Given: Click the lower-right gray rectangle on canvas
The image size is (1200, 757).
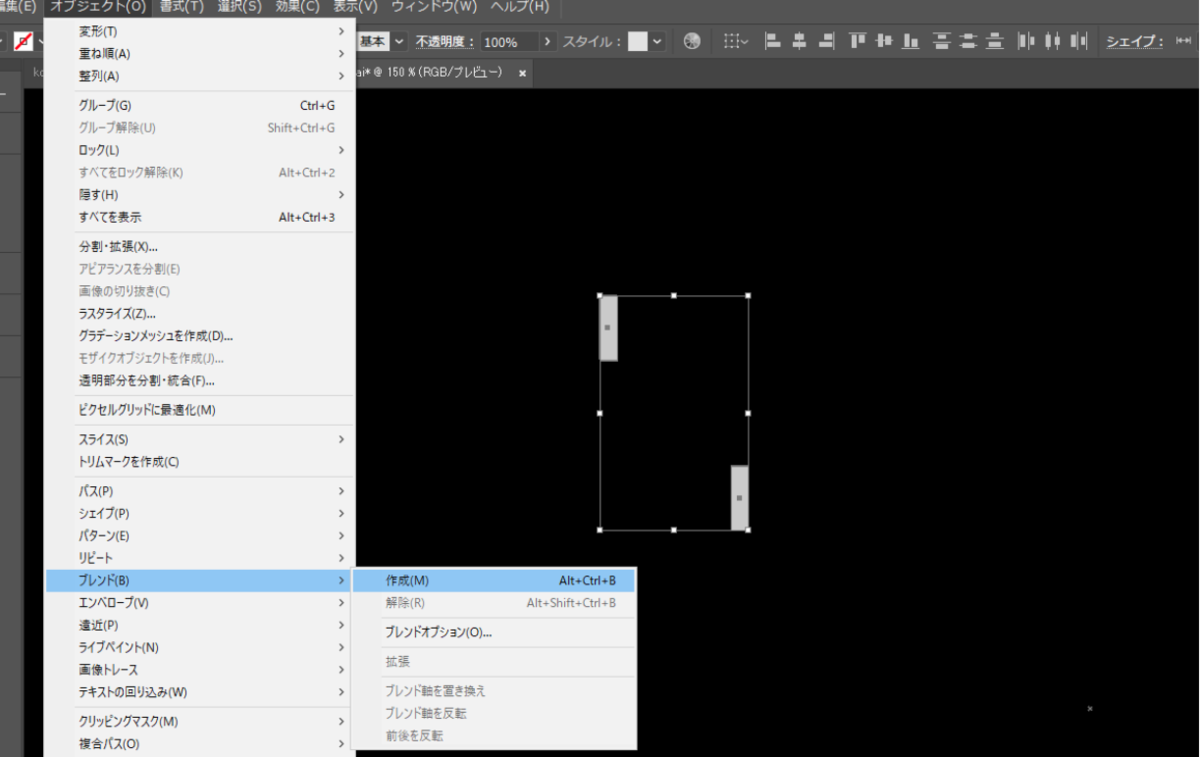Looking at the screenshot, I should click(x=740, y=498).
